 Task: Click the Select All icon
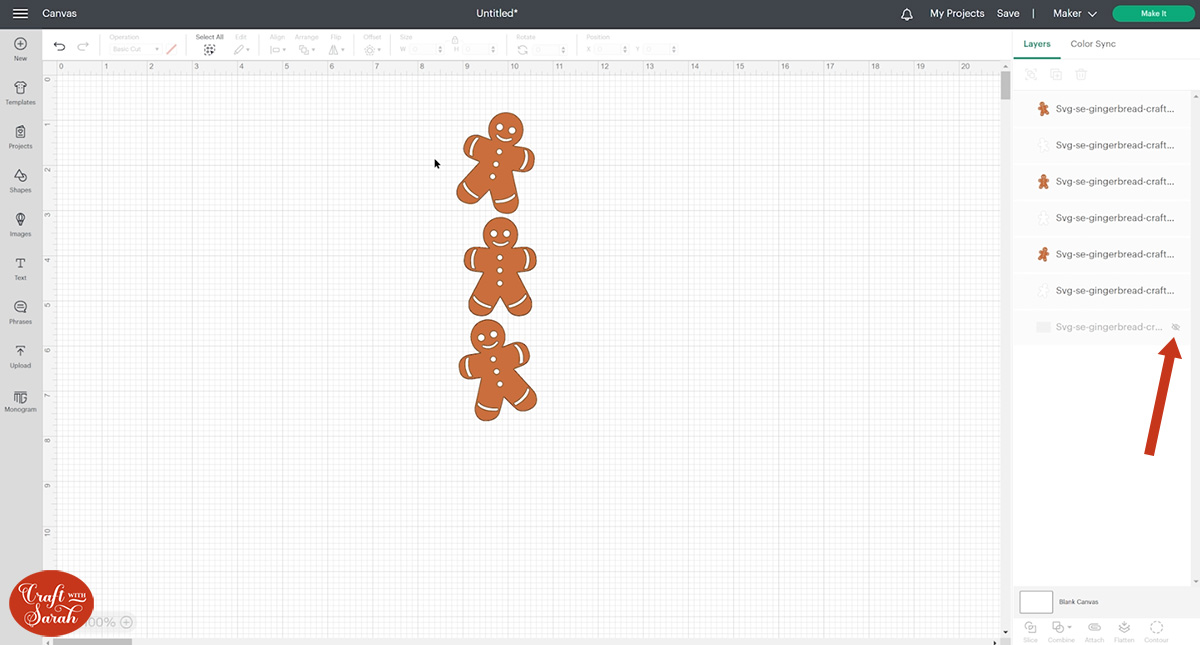209,49
